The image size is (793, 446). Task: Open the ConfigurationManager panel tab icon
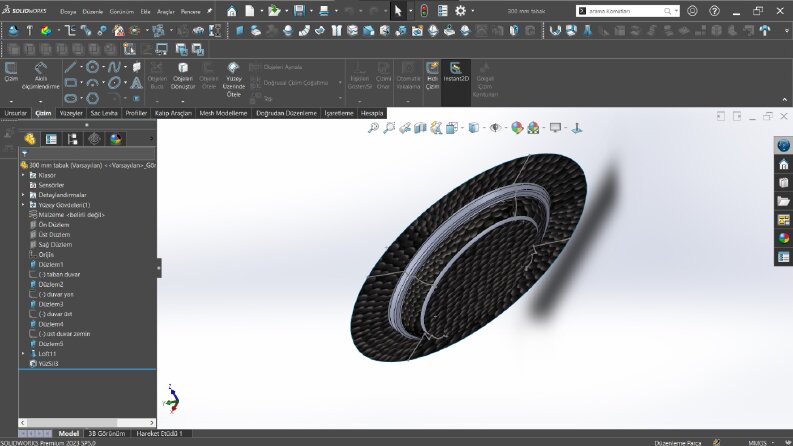pyautogui.click(x=72, y=139)
